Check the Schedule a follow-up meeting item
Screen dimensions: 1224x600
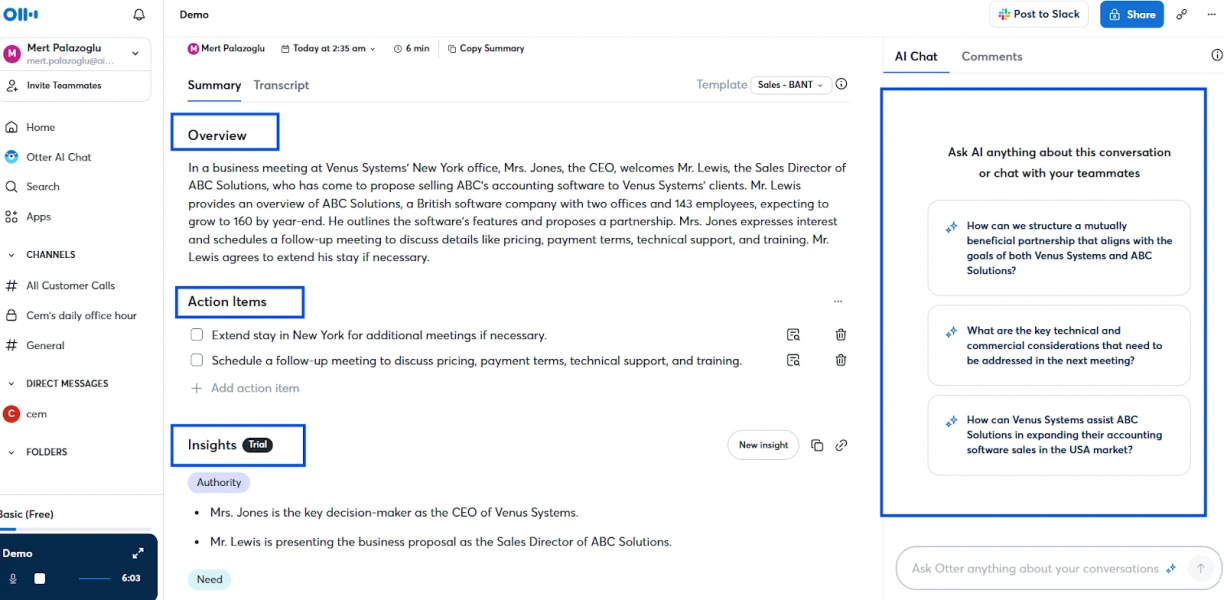[x=197, y=360]
